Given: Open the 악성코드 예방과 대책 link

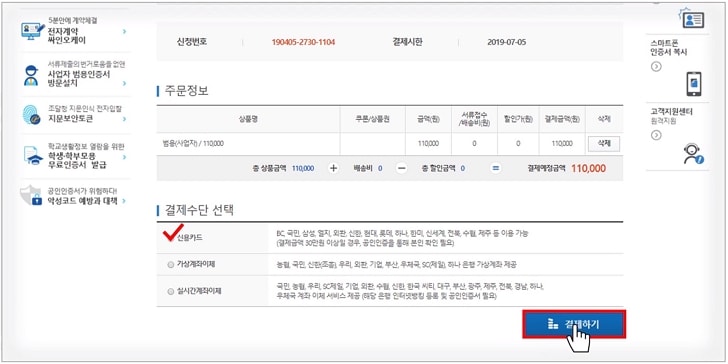Looking at the screenshot, I should pyautogui.click(x=83, y=201).
